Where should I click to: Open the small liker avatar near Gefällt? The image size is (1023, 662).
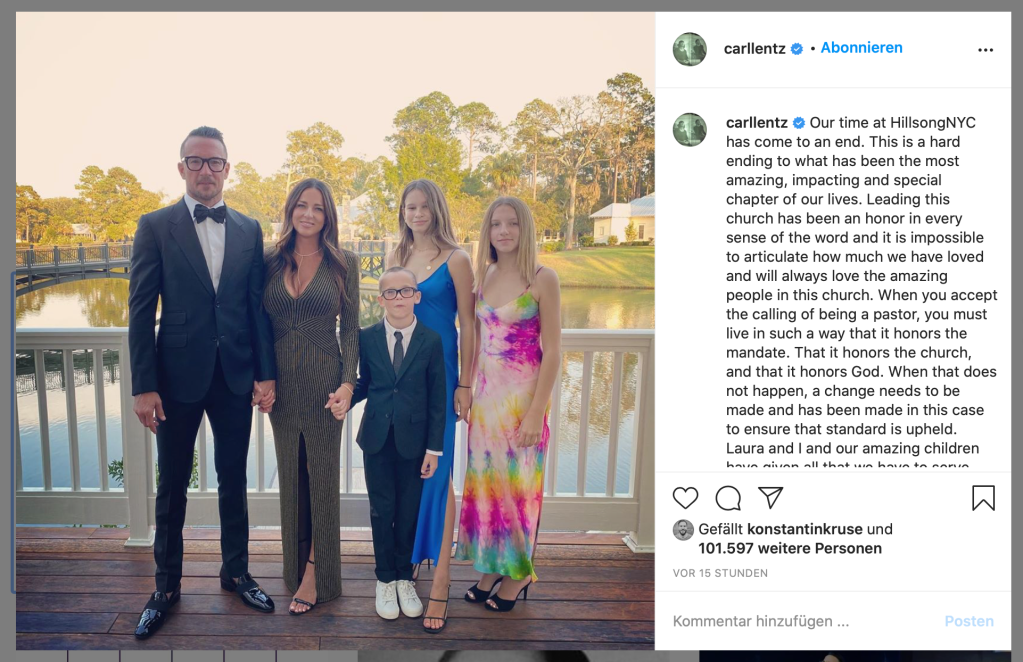click(x=683, y=530)
